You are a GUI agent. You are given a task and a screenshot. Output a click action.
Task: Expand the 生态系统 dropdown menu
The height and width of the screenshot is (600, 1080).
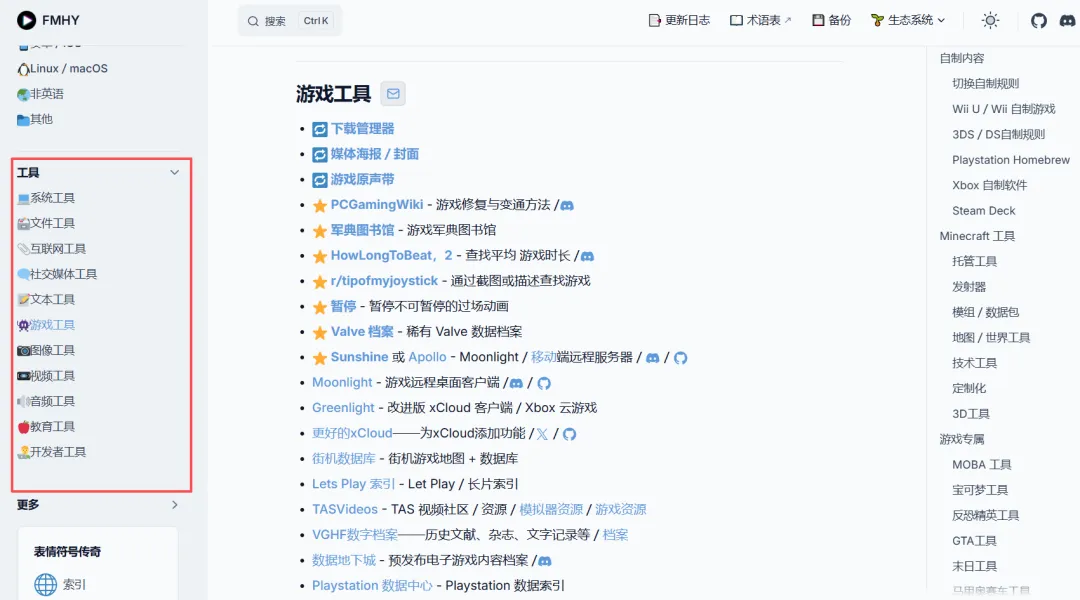click(908, 21)
